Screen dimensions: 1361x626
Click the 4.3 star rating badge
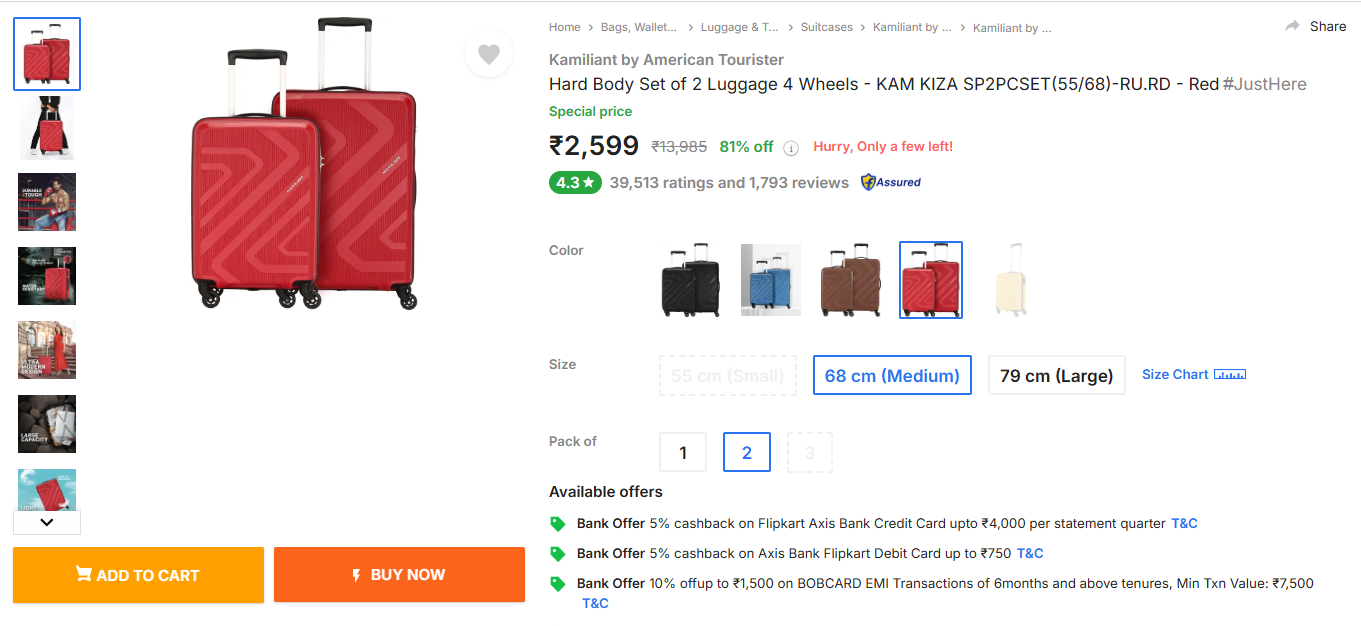pyautogui.click(x=575, y=183)
